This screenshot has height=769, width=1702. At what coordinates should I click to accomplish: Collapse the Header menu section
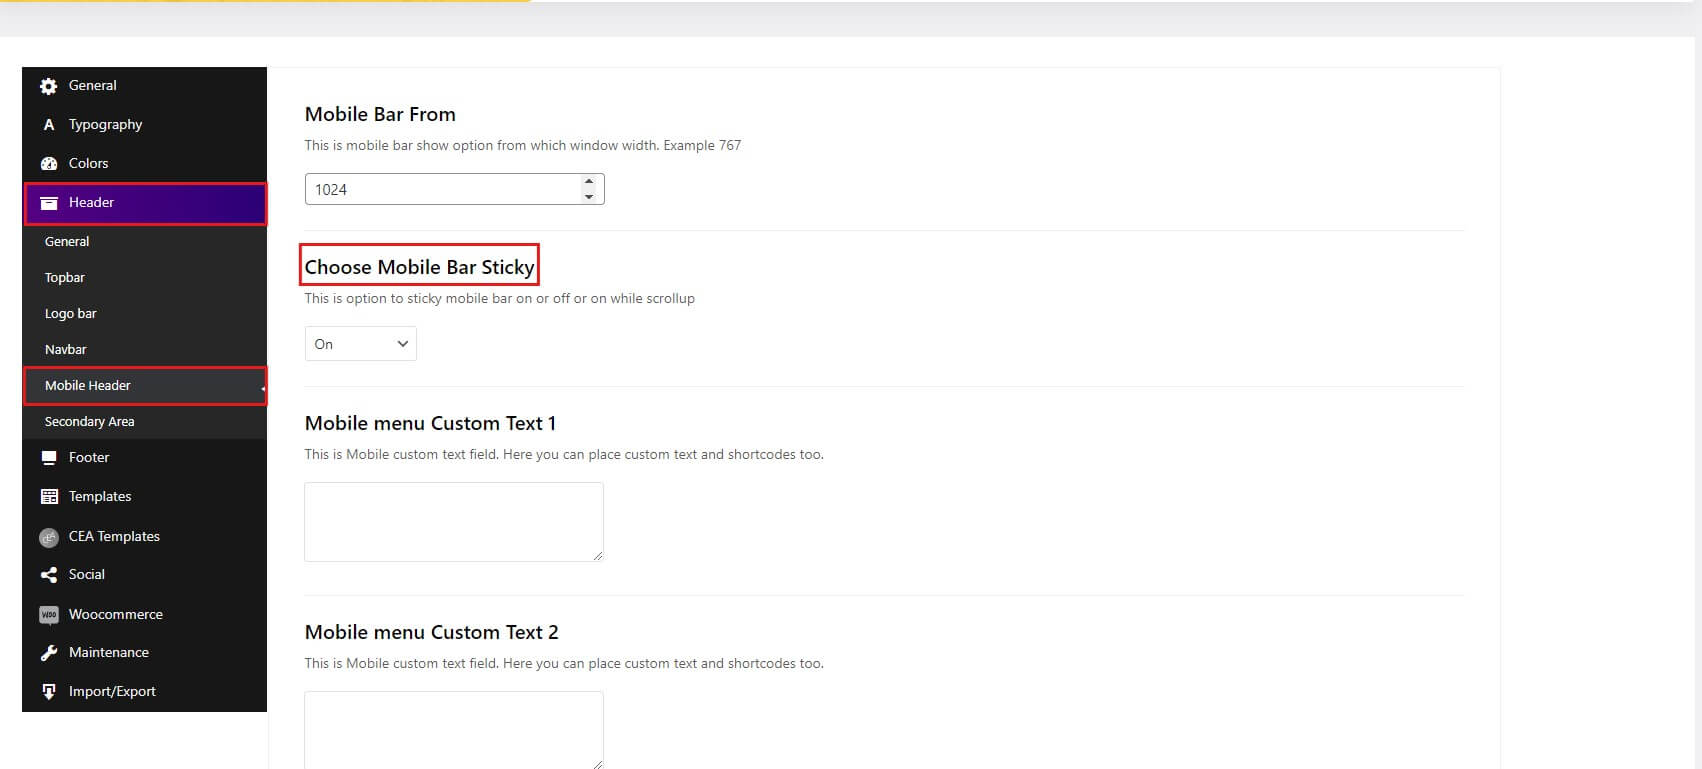[x=145, y=203]
